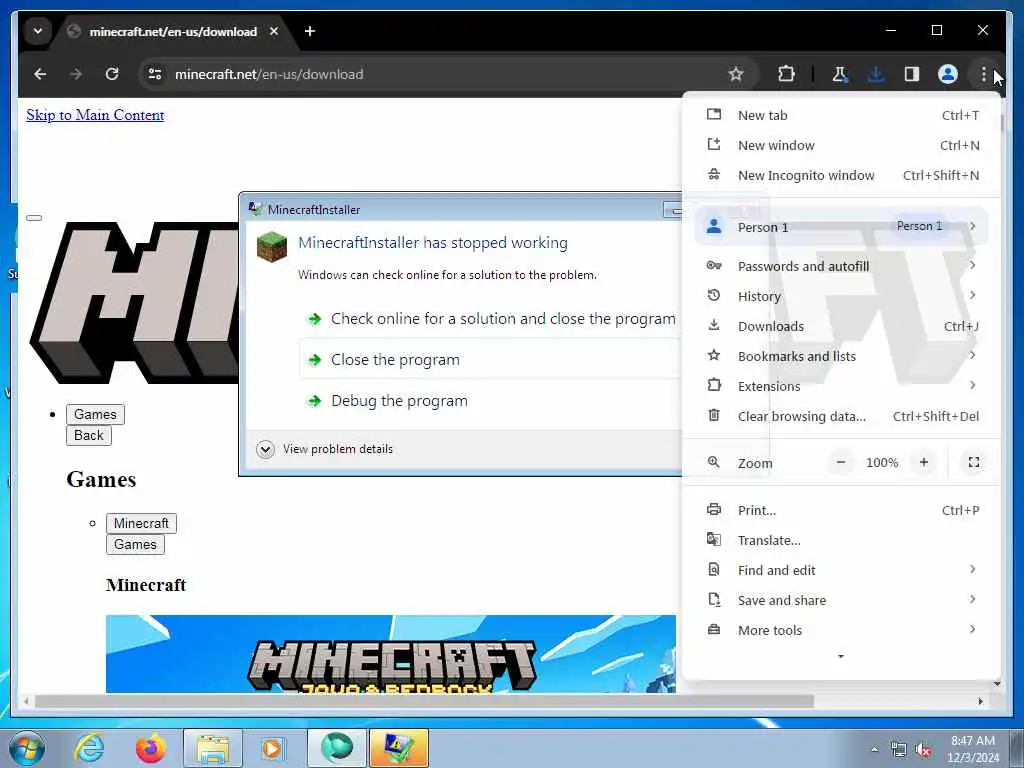Click the profile avatar in toolbar
This screenshot has height=768, width=1024.
(x=948, y=74)
